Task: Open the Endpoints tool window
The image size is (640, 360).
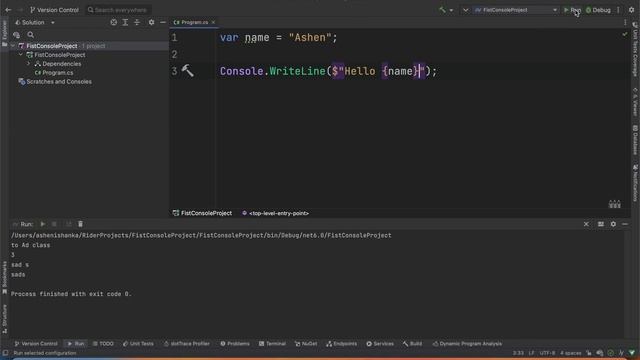Action: [341, 344]
